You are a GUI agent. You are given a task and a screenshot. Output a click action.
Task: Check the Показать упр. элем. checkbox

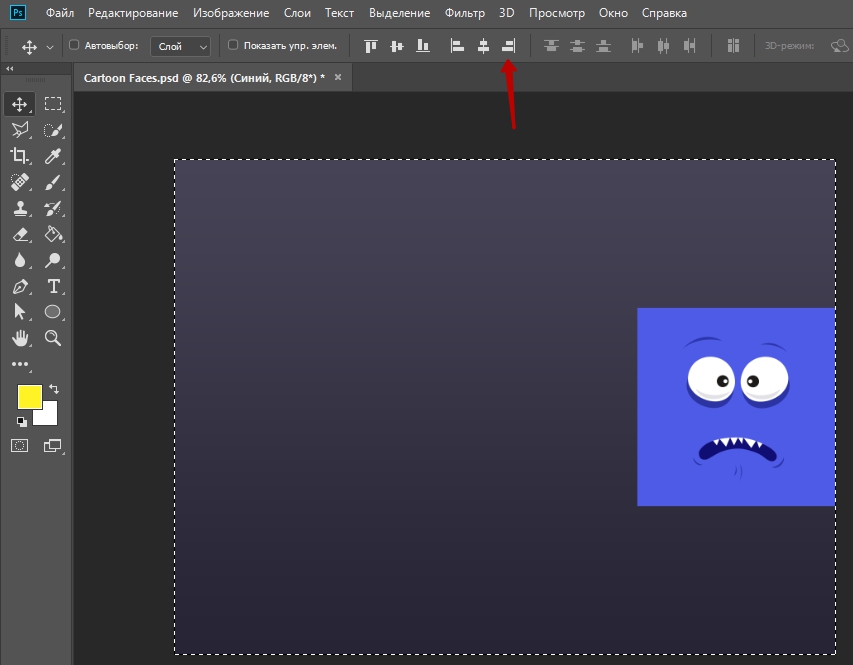233,46
